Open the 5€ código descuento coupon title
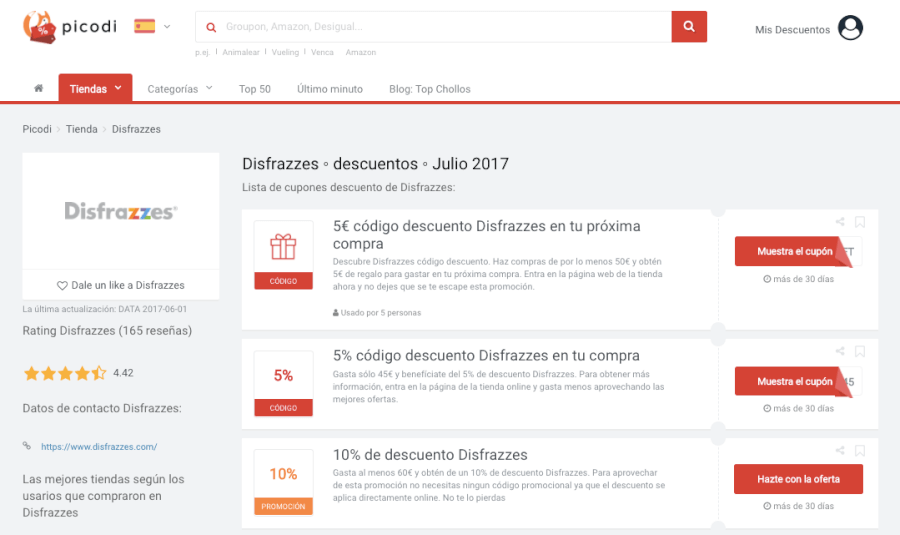This screenshot has width=900, height=535. pos(486,235)
